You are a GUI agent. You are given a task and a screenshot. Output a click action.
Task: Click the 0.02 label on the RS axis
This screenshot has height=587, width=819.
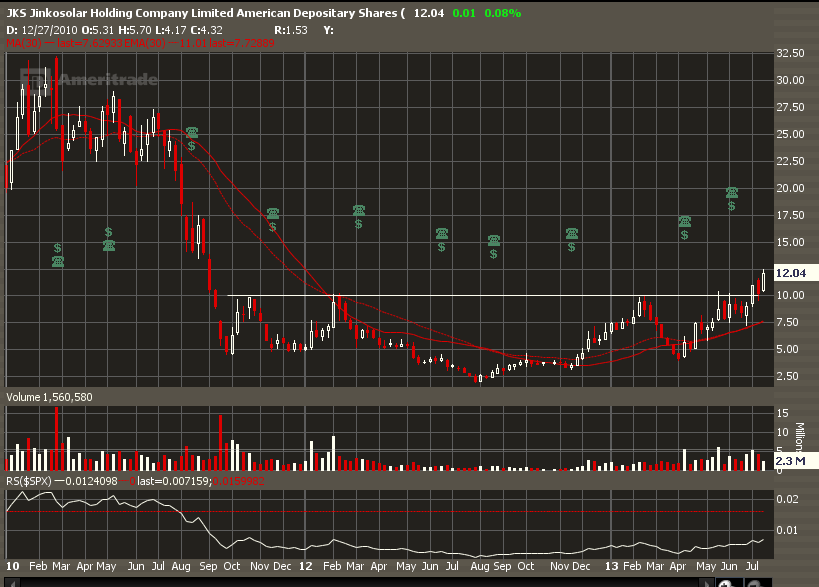point(787,499)
